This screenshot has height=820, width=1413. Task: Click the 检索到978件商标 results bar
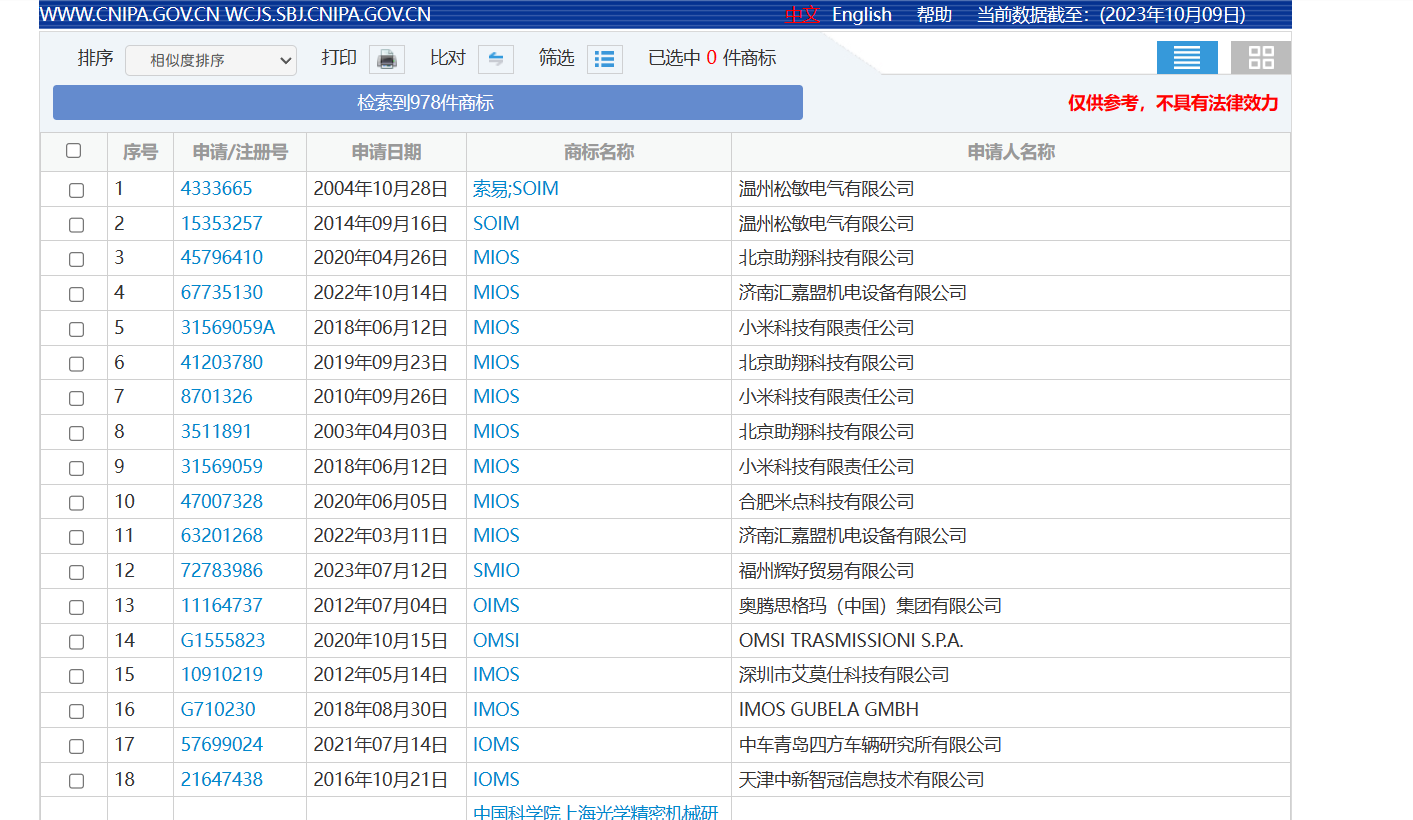pyautogui.click(x=427, y=103)
